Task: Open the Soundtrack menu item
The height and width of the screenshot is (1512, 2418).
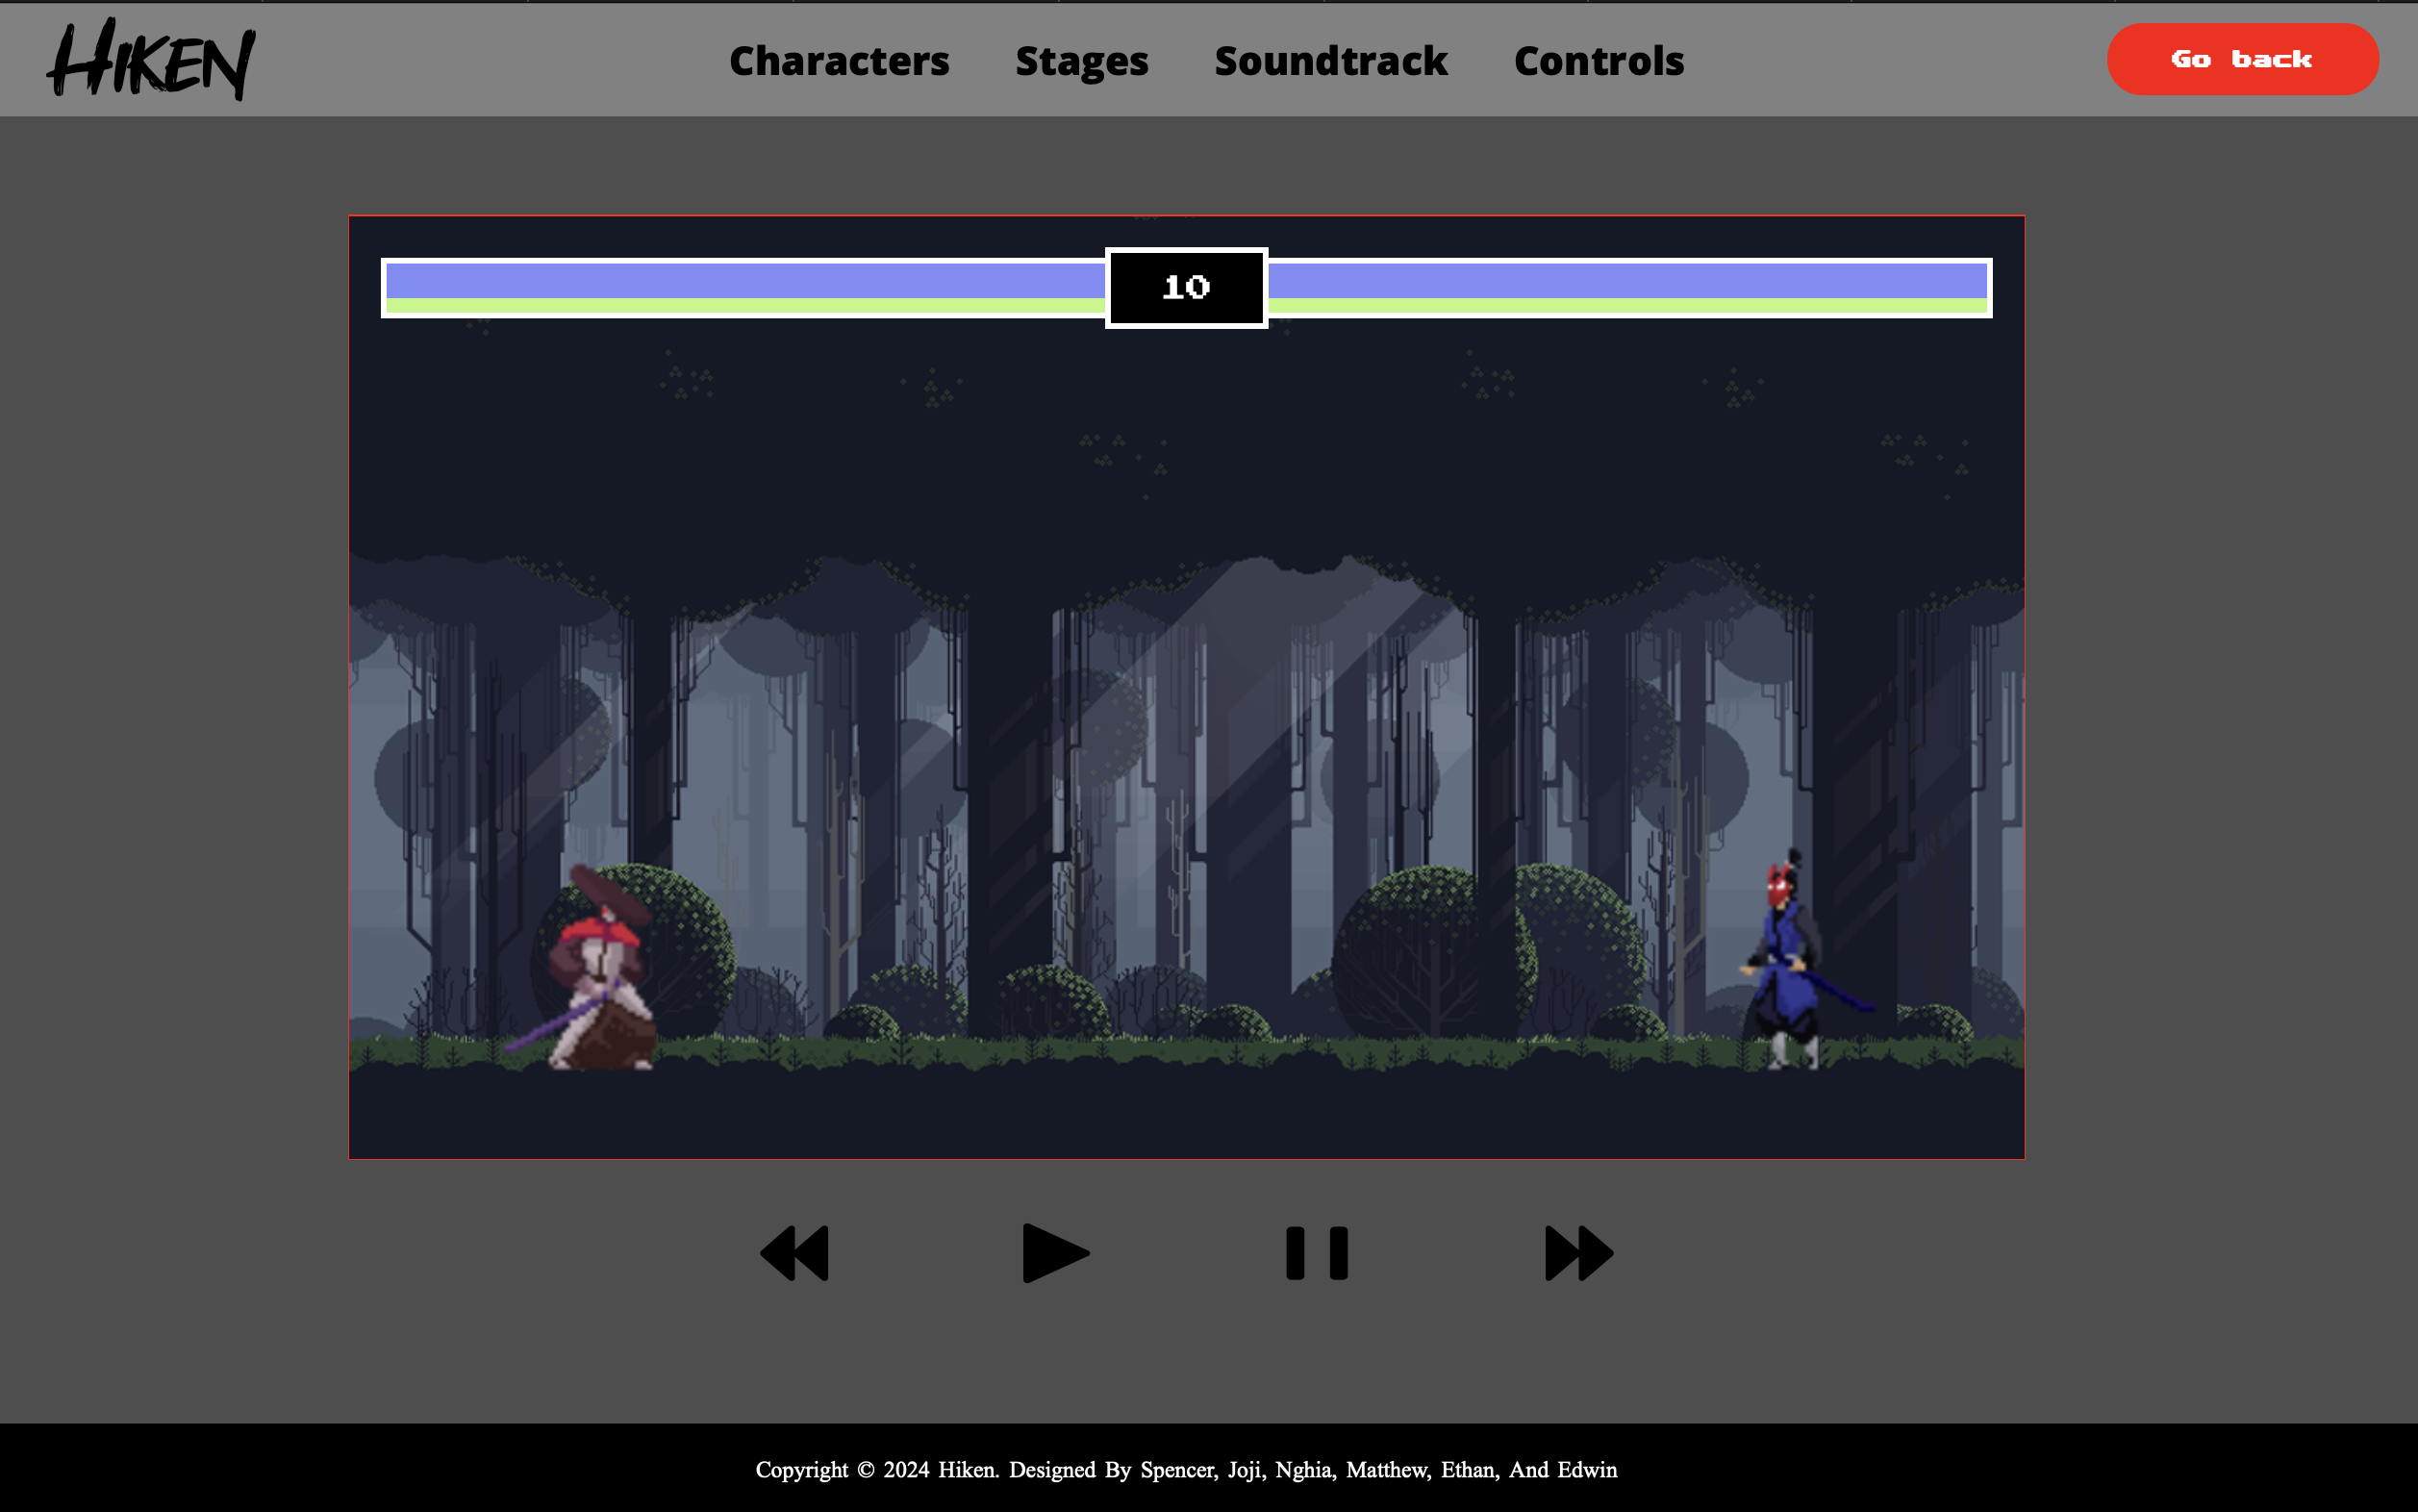Action: pyautogui.click(x=1330, y=61)
